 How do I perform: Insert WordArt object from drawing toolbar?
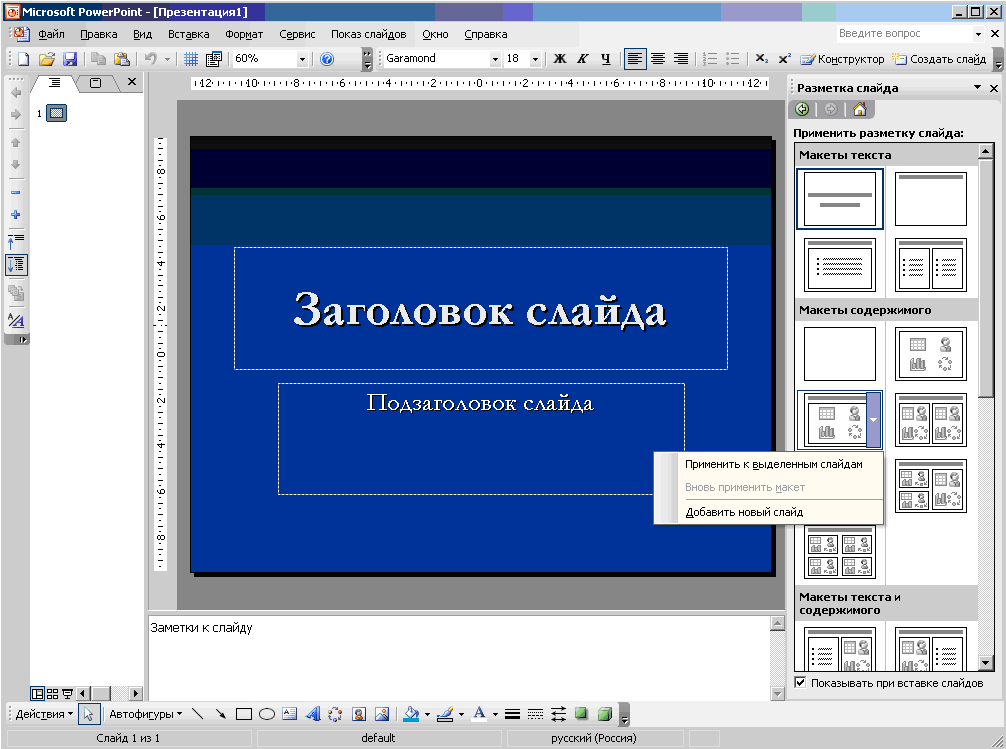coord(312,714)
